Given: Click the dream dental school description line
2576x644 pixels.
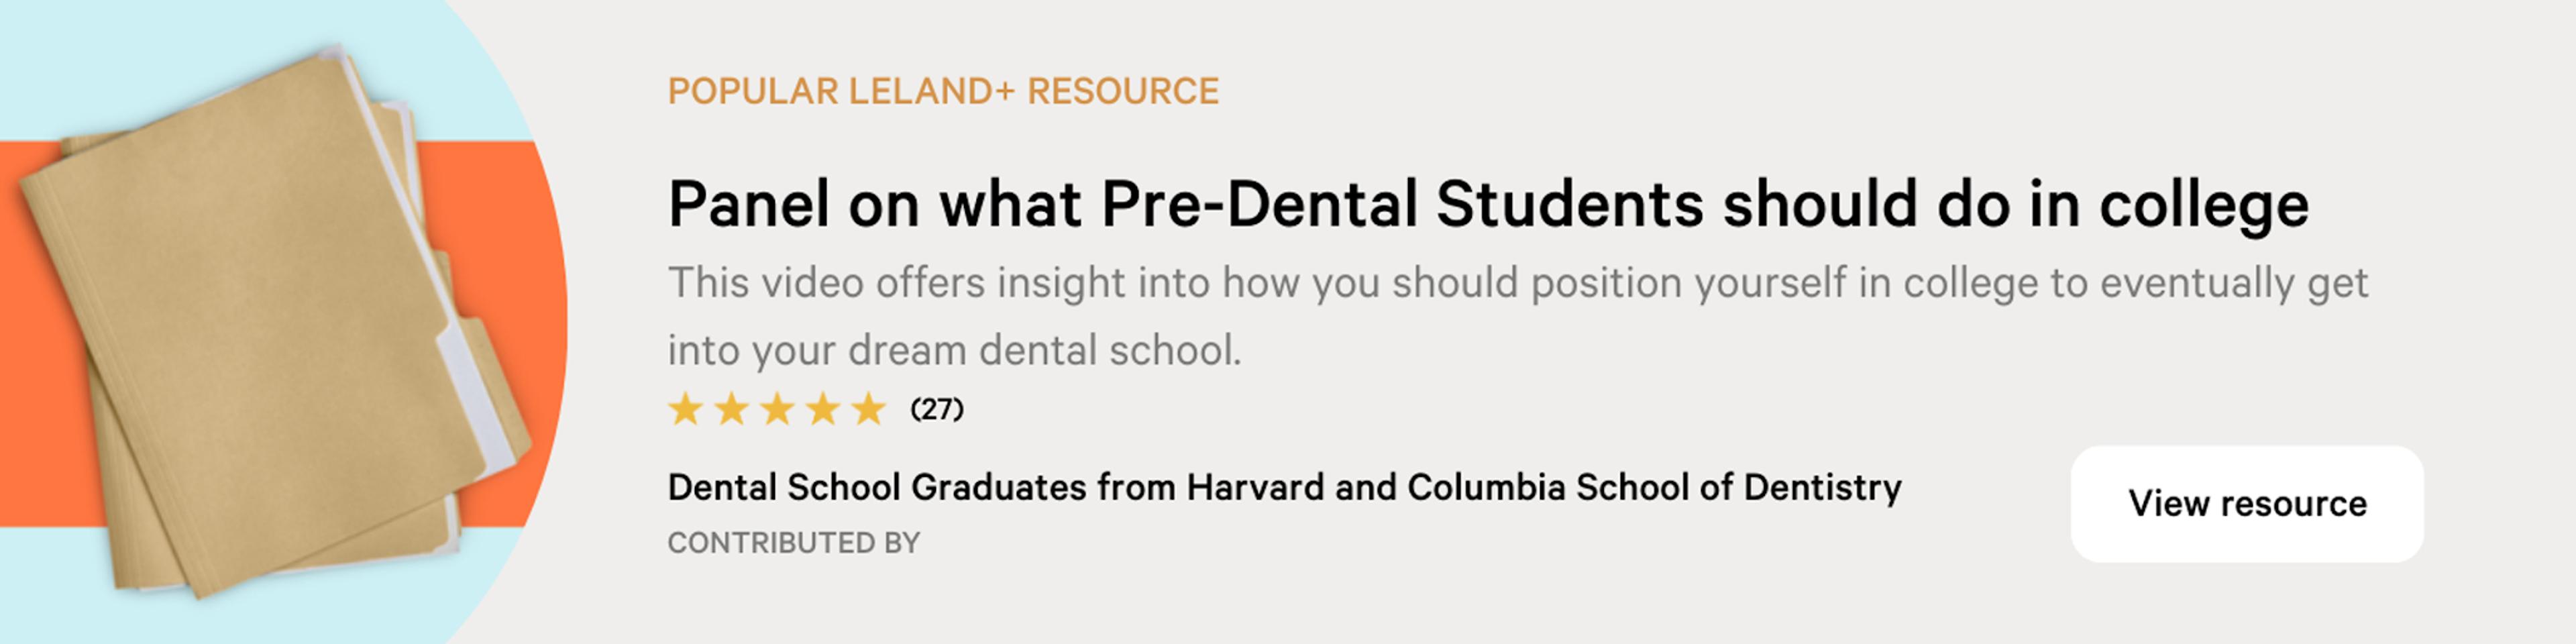Looking at the screenshot, I should [954, 351].
